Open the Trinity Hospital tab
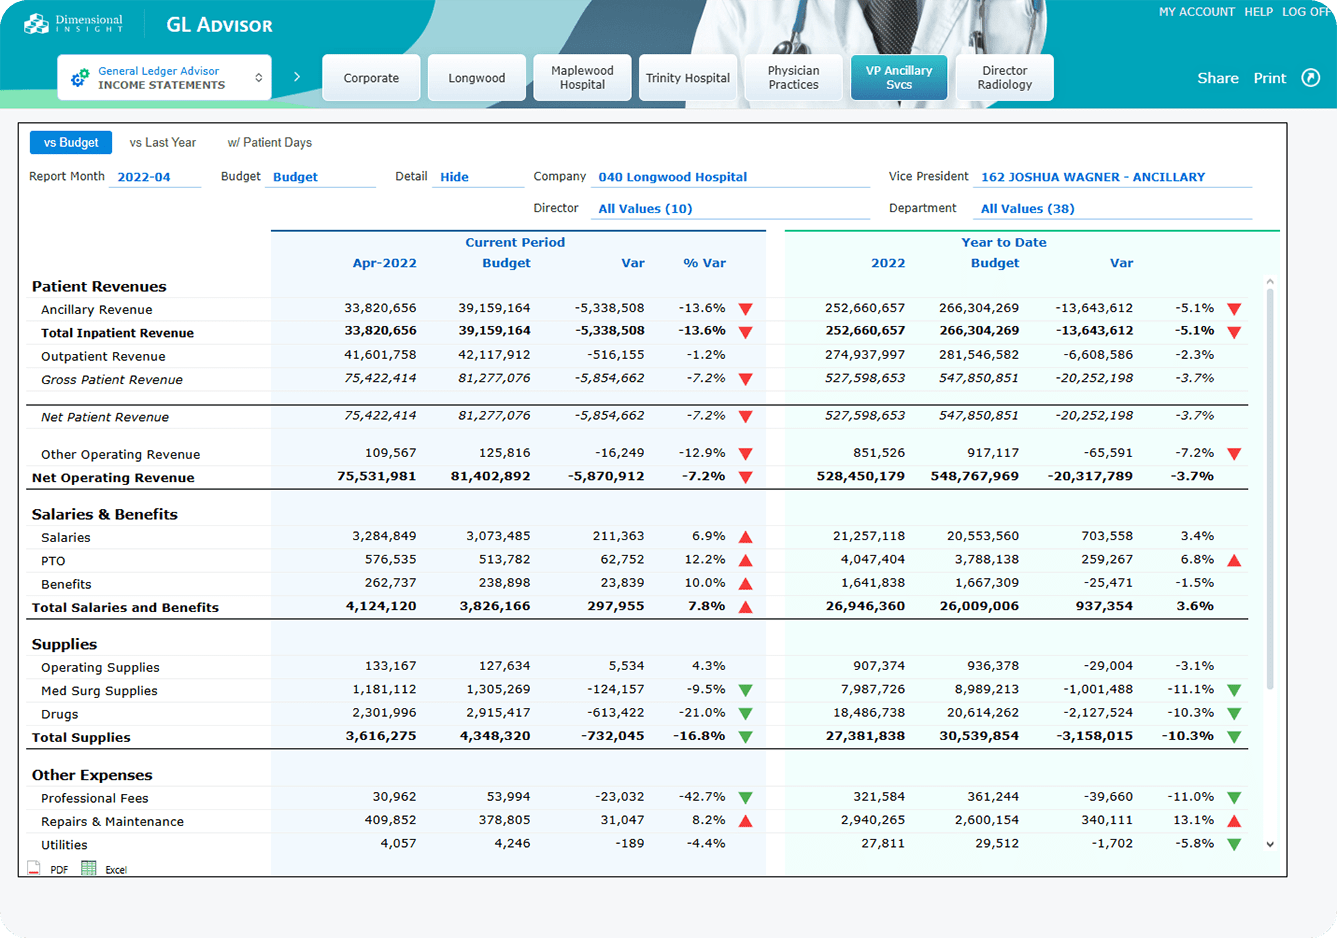 tap(688, 78)
